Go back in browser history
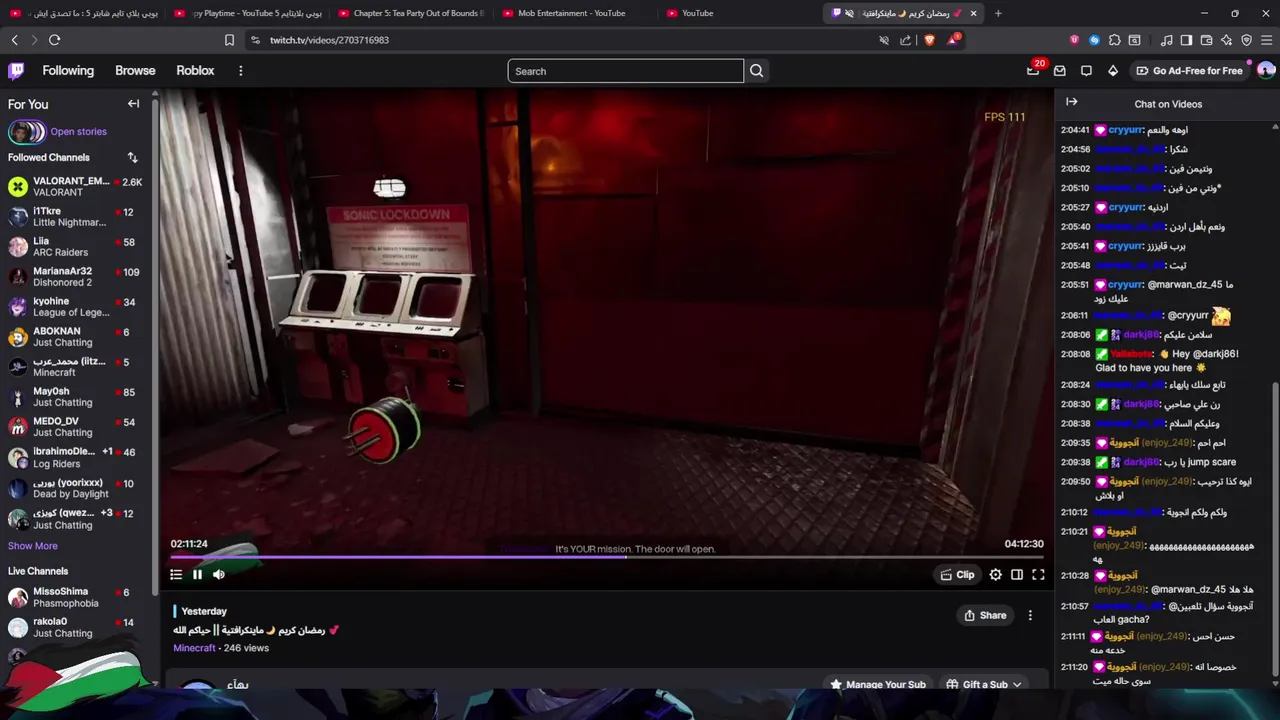Viewport: 1280px width, 720px height. point(14,40)
